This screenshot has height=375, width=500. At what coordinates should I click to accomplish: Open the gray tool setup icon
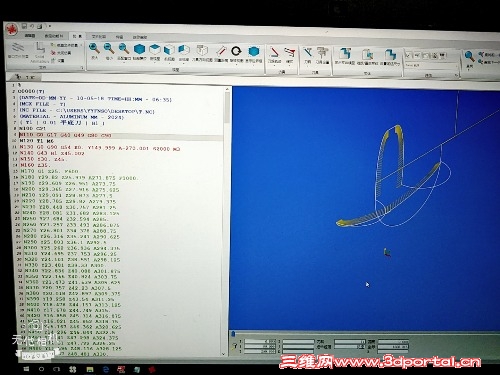(322, 53)
